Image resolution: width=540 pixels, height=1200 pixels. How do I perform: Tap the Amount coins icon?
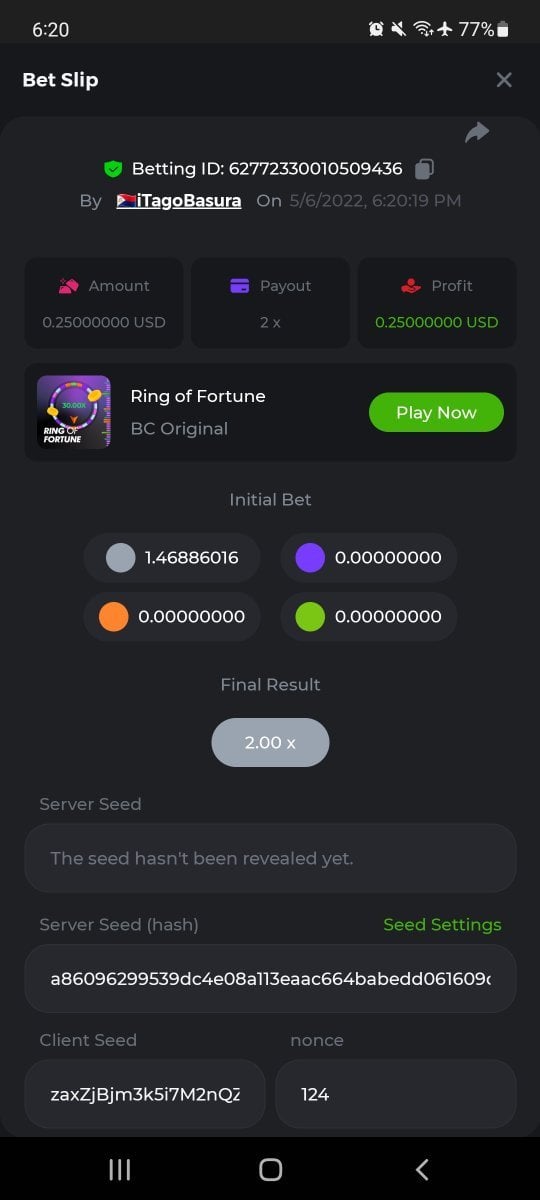coord(68,286)
